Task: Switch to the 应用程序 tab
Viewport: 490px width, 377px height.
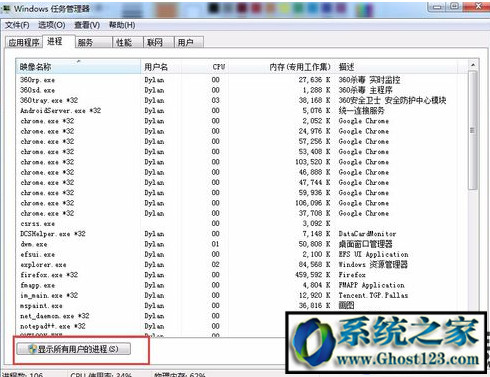Action: [x=24, y=42]
